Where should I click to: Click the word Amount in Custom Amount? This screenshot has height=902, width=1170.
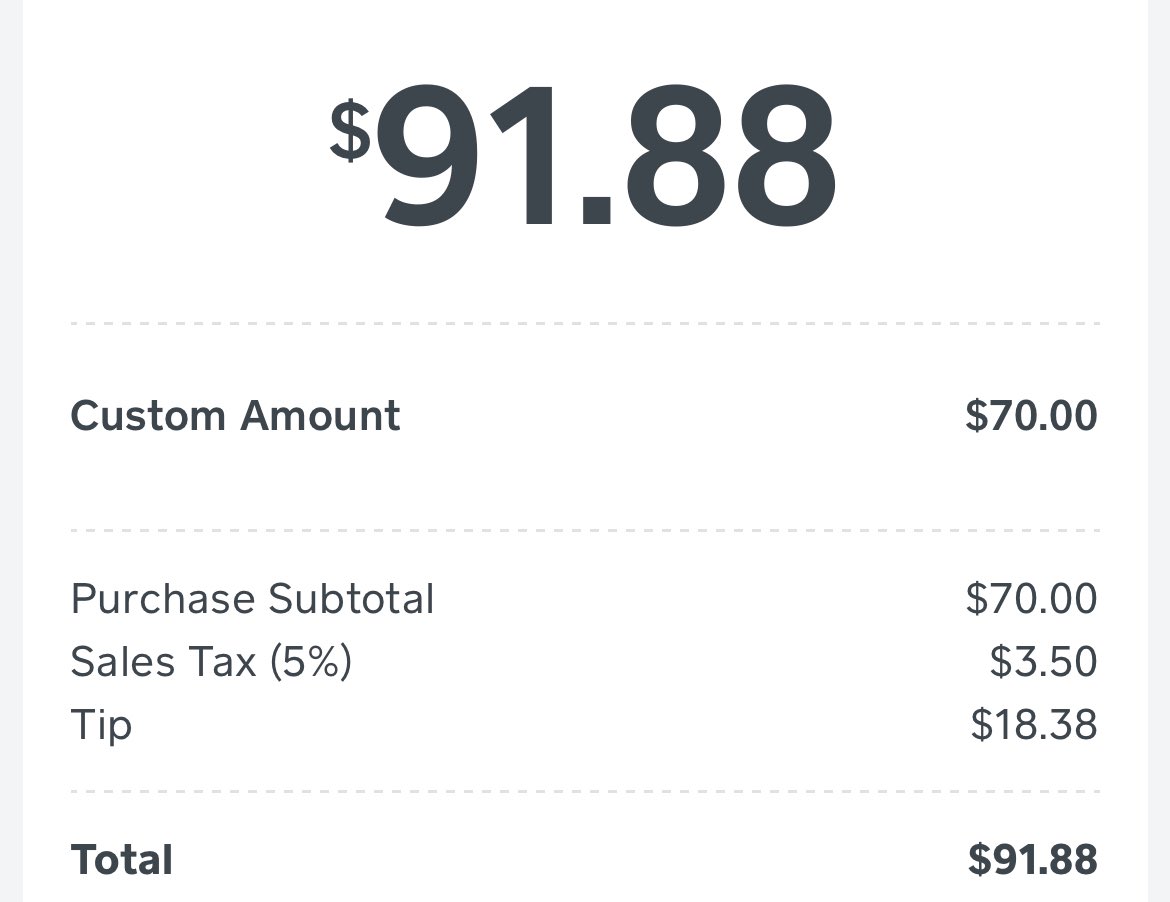coord(320,416)
